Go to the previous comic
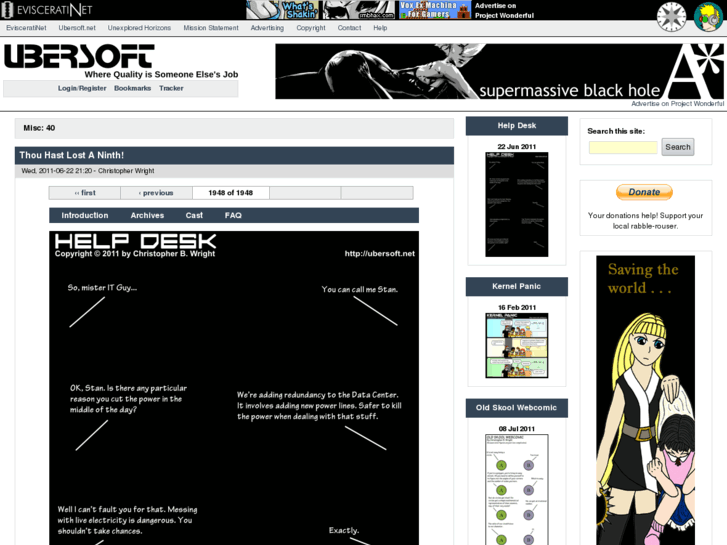This screenshot has height=545, width=727. click(x=156, y=193)
